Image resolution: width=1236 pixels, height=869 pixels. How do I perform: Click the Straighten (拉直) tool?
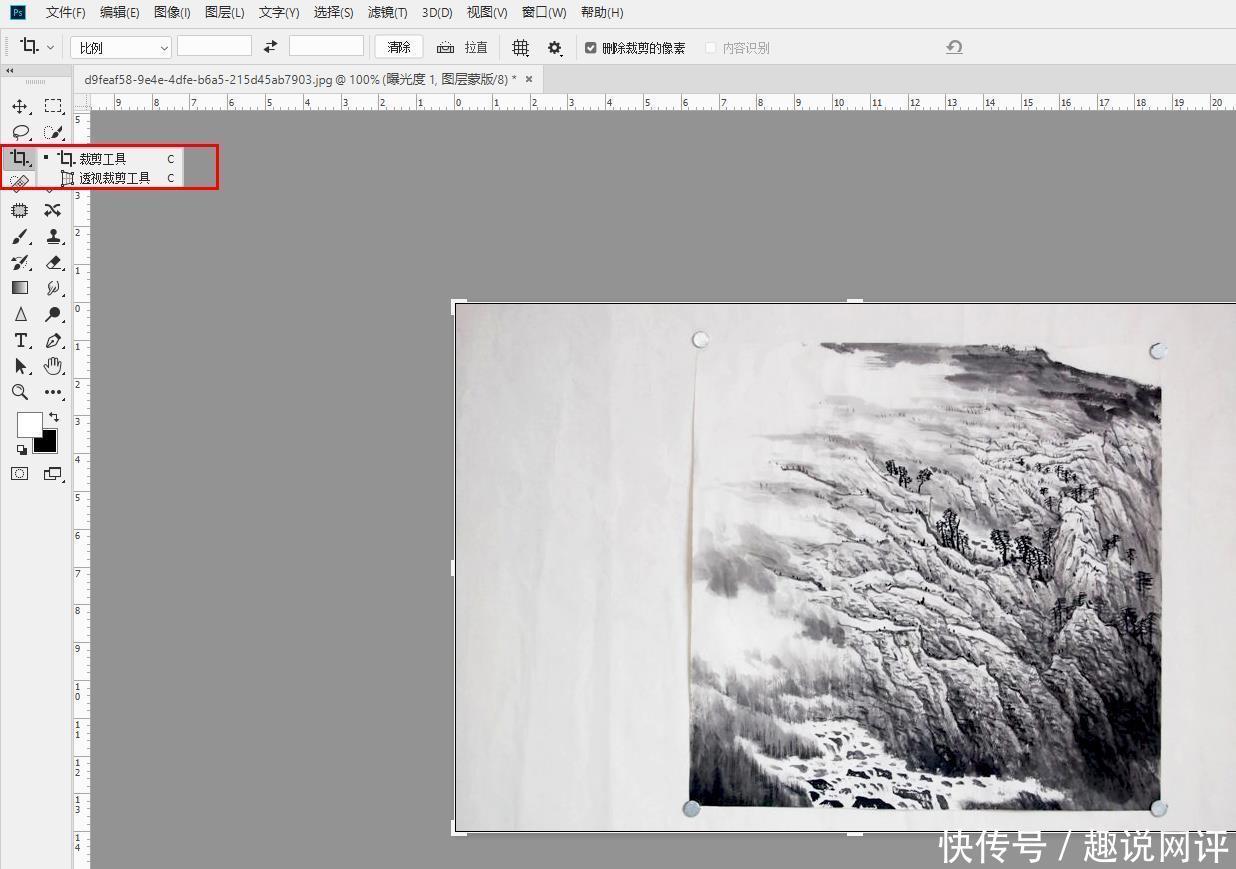462,47
